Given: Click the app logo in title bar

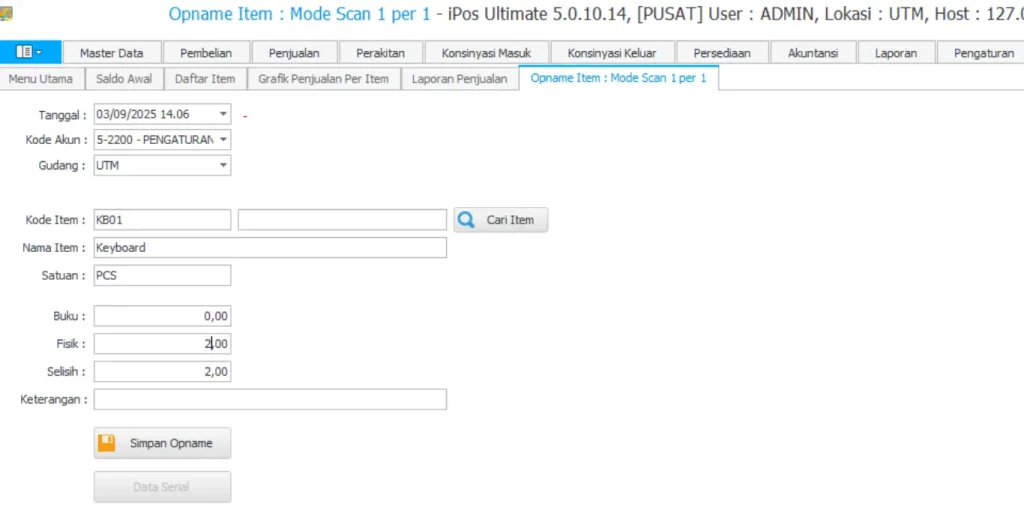Looking at the screenshot, I should pyautogui.click(x=6, y=13).
